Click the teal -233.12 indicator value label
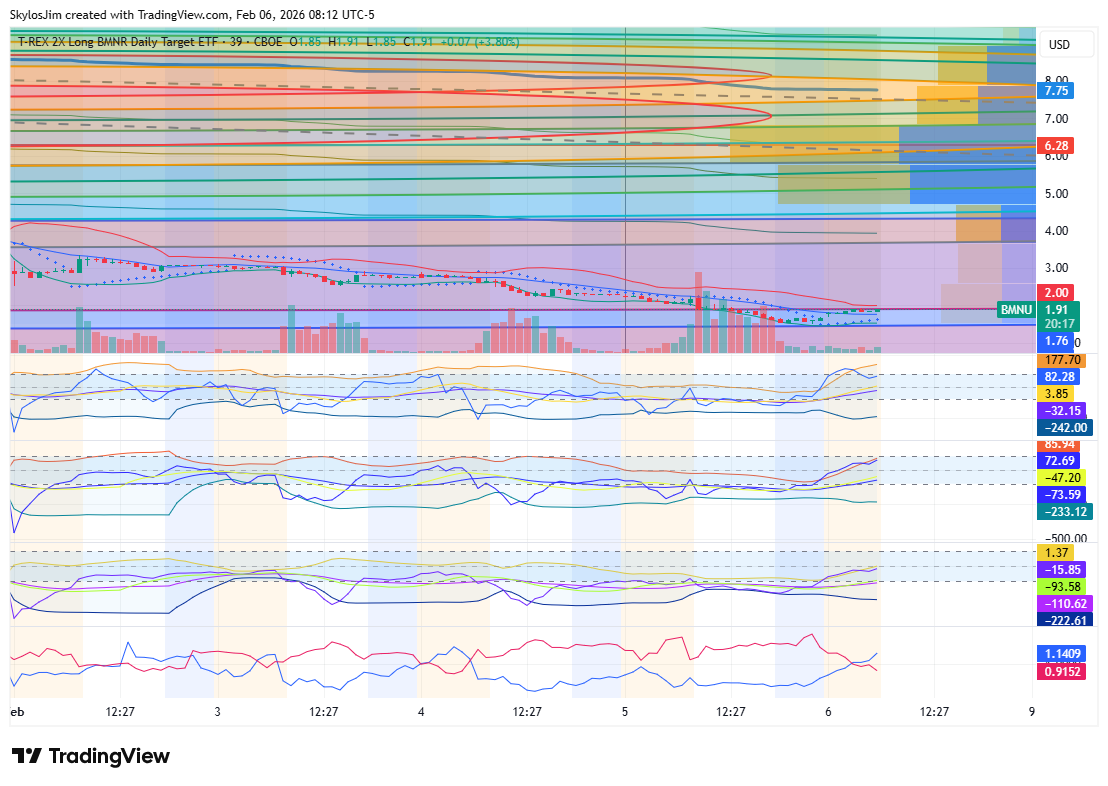The height and width of the screenshot is (786, 1108). pyautogui.click(x=1064, y=511)
